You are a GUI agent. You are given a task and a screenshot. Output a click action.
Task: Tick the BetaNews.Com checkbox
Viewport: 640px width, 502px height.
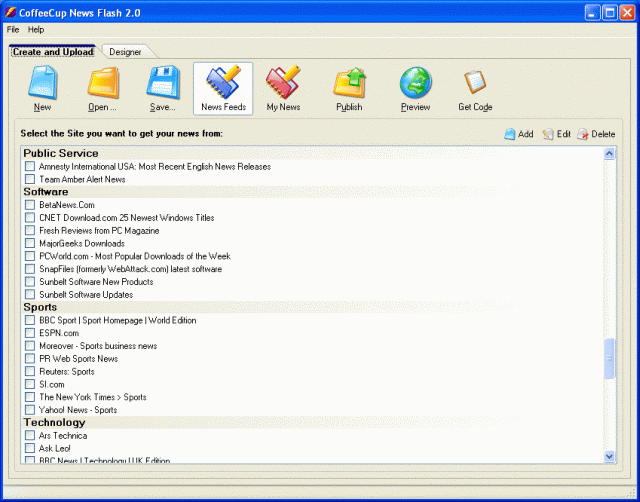point(30,204)
